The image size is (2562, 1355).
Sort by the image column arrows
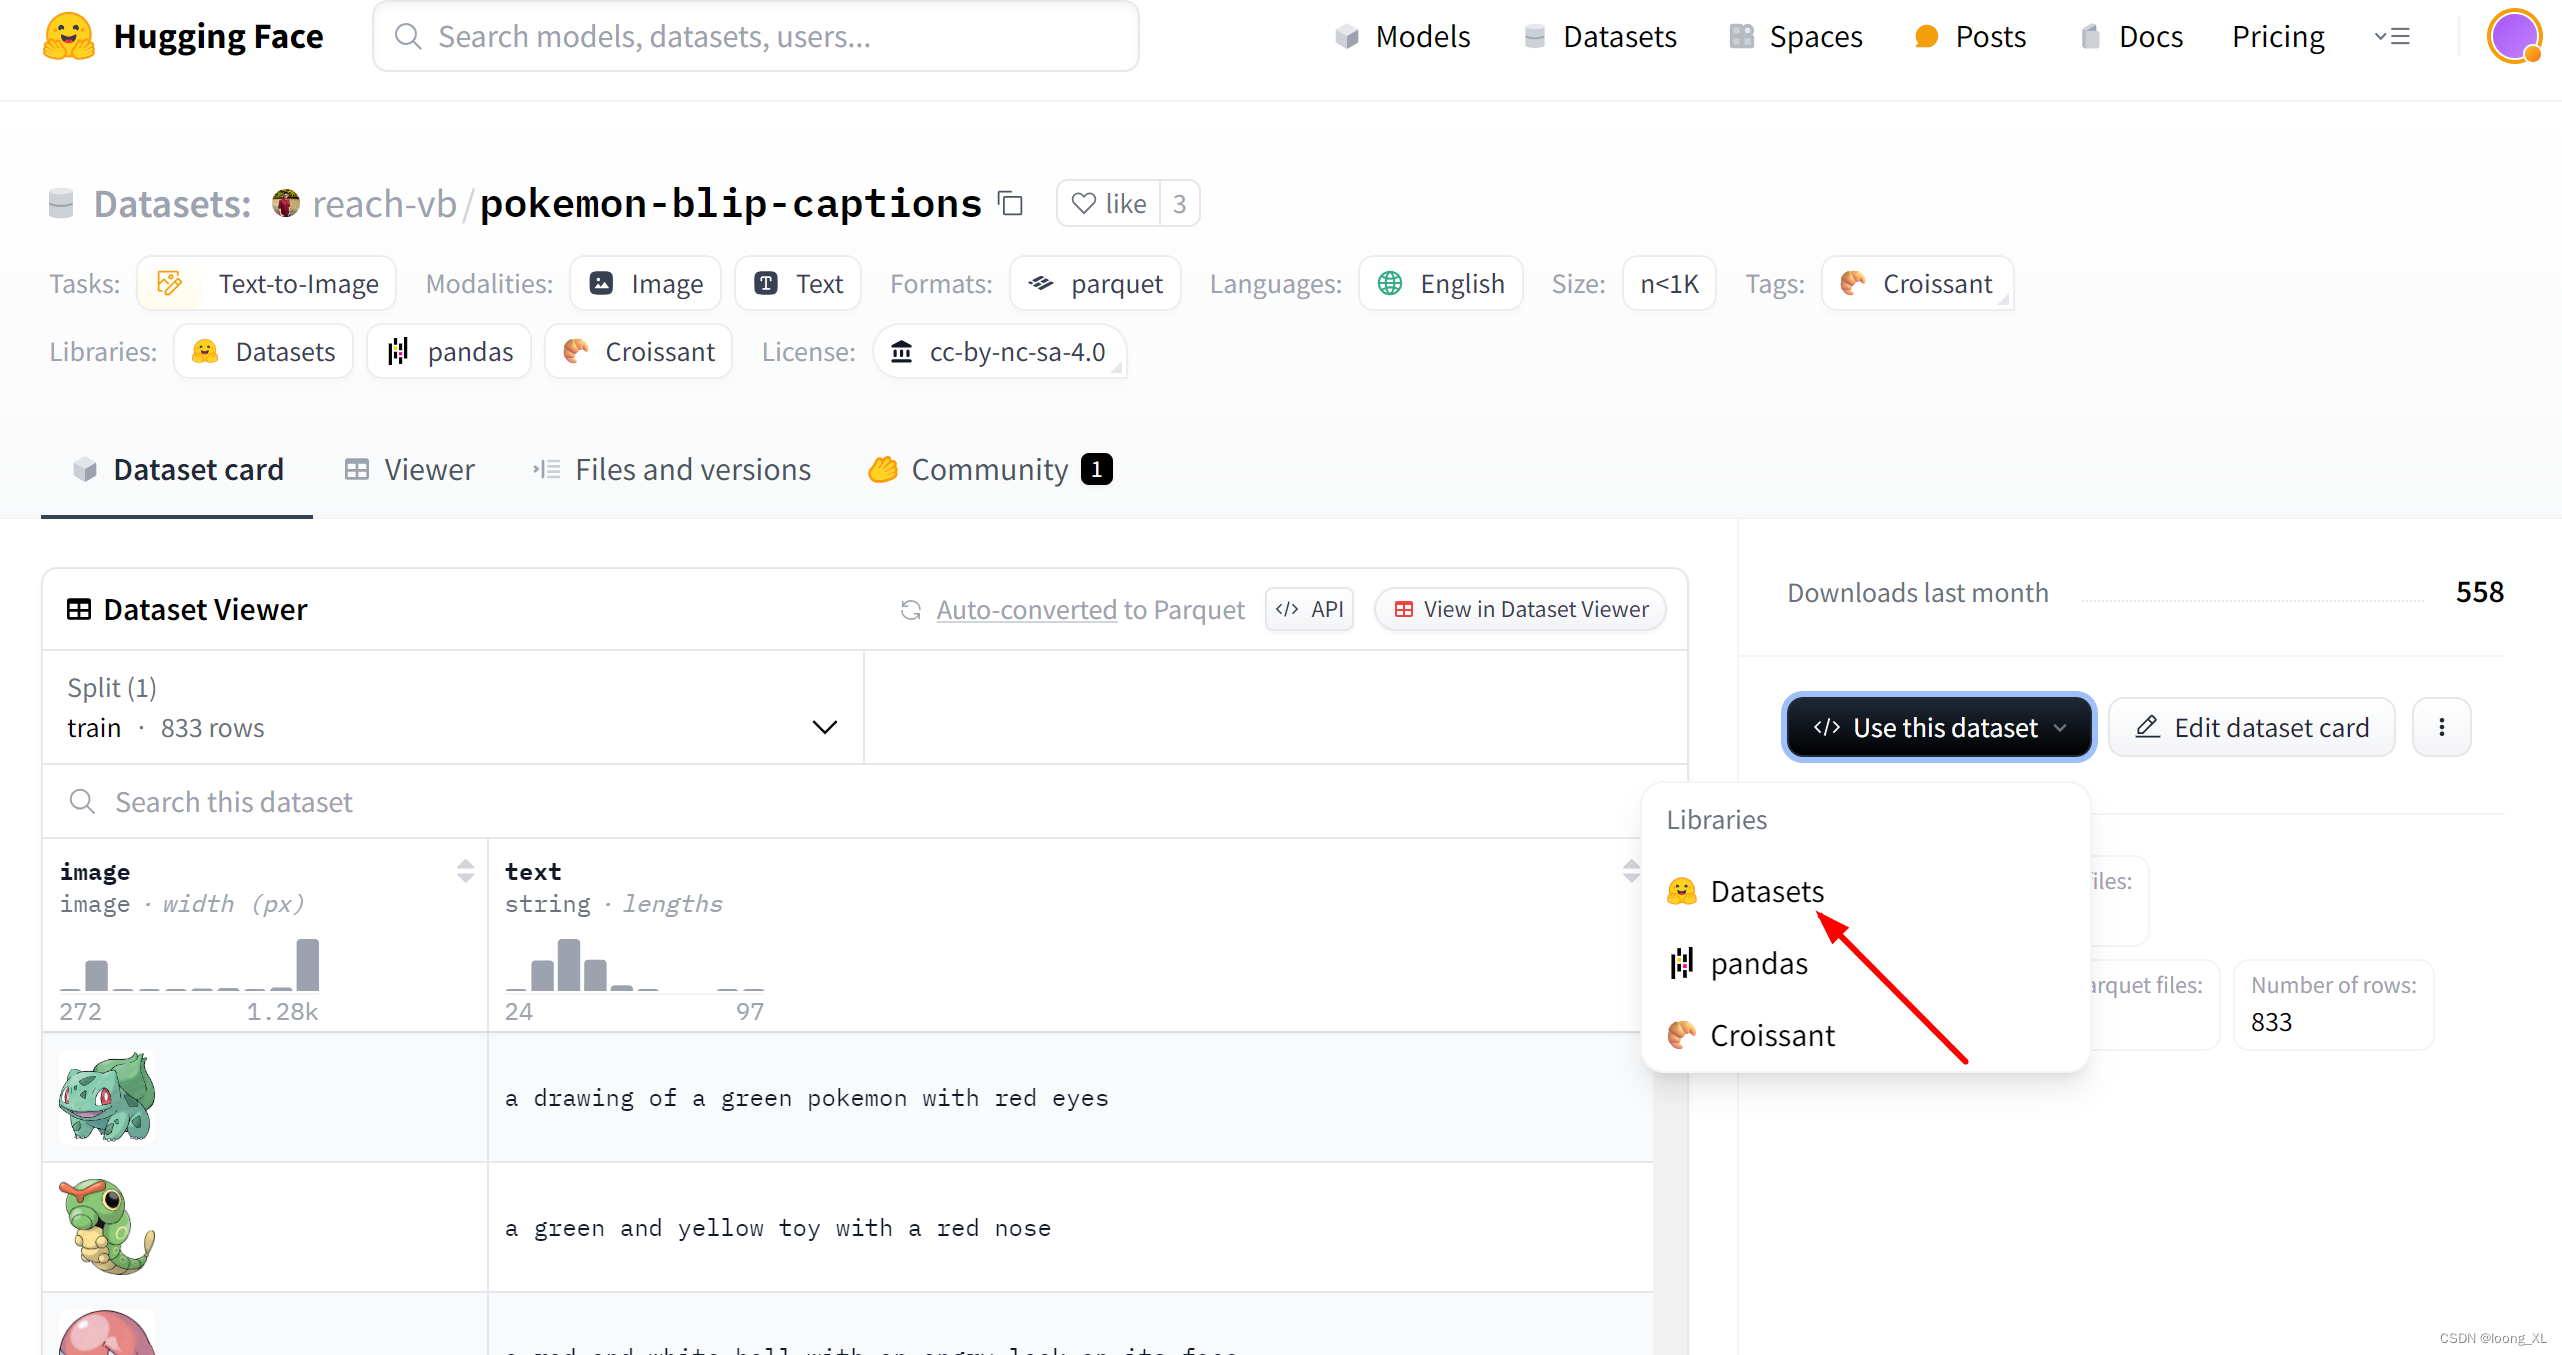pyautogui.click(x=465, y=871)
